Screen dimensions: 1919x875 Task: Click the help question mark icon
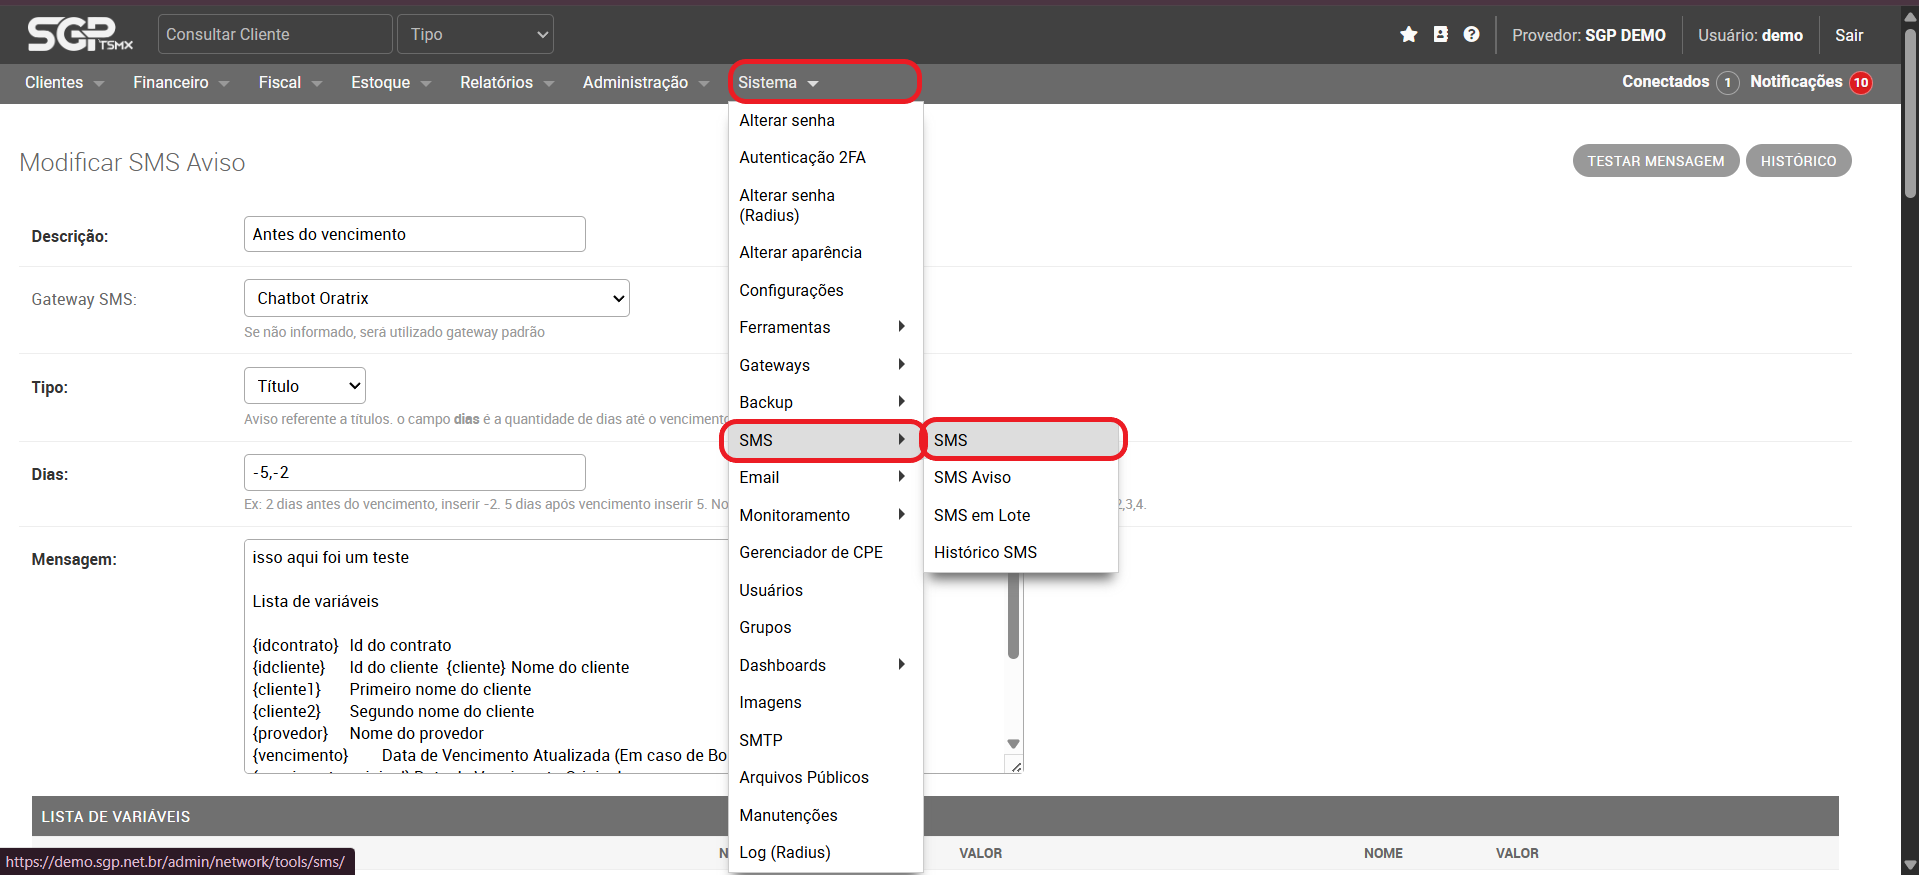click(x=1471, y=35)
